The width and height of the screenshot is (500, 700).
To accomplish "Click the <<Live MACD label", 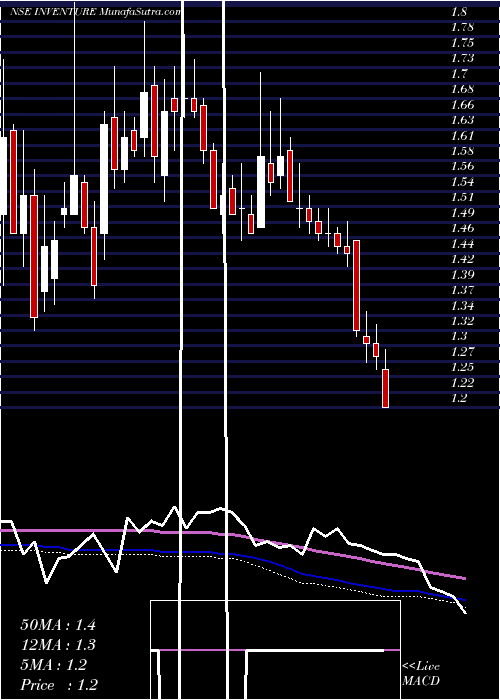I will [421, 674].
